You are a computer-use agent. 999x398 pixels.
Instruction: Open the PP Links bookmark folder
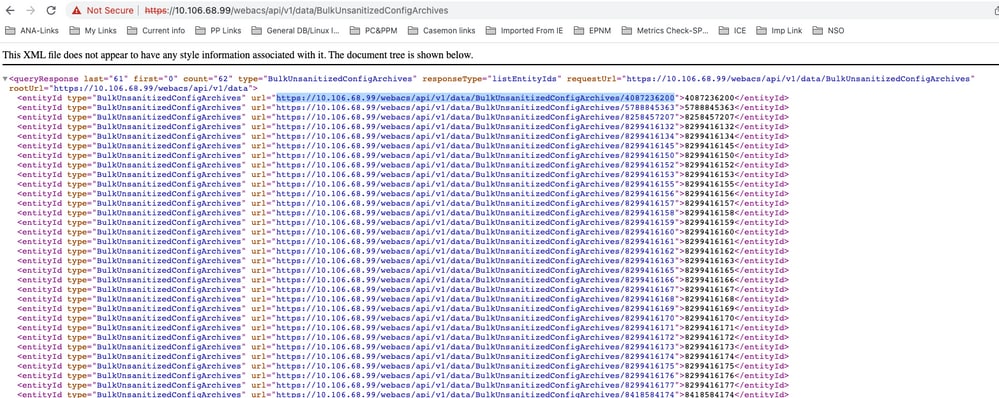click(218, 30)
